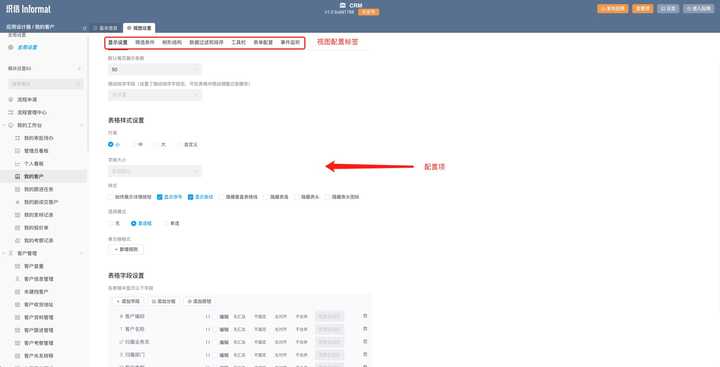Click the 全局设置 gear icon in the sidebar
Image resolution: width=720 pixels, height=367 pixels.
coord(11,47)
